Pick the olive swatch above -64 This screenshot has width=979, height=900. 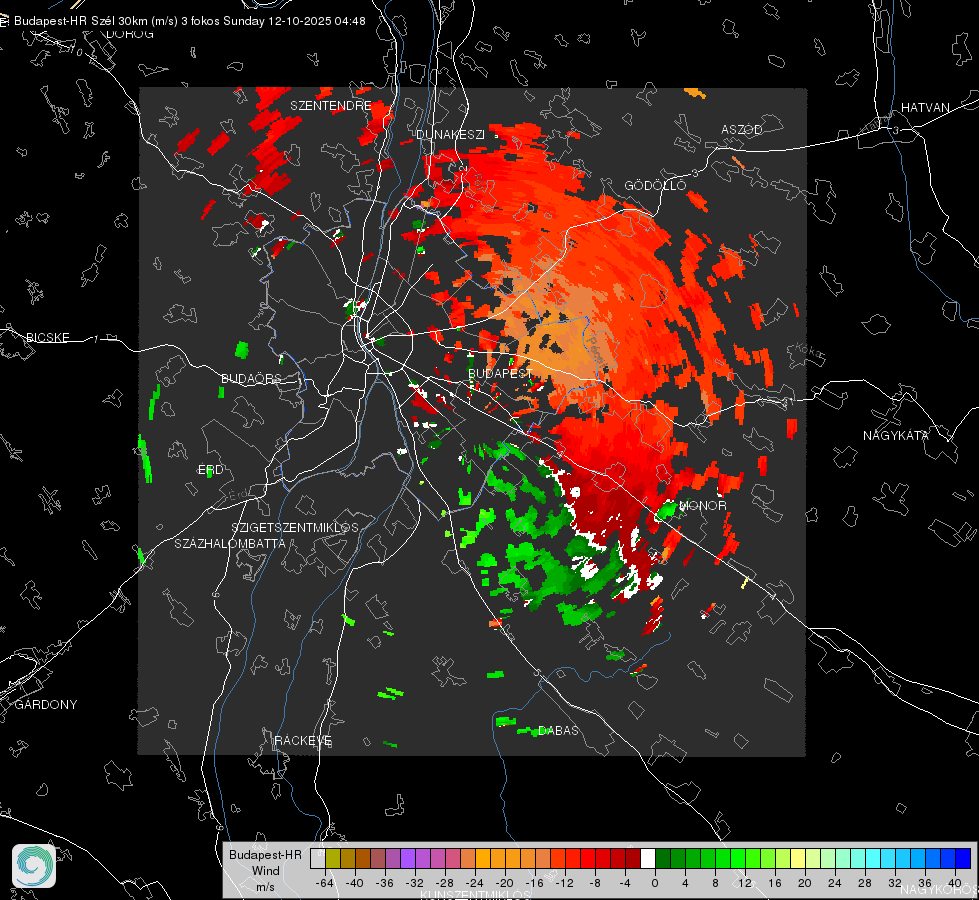point(333,858)
